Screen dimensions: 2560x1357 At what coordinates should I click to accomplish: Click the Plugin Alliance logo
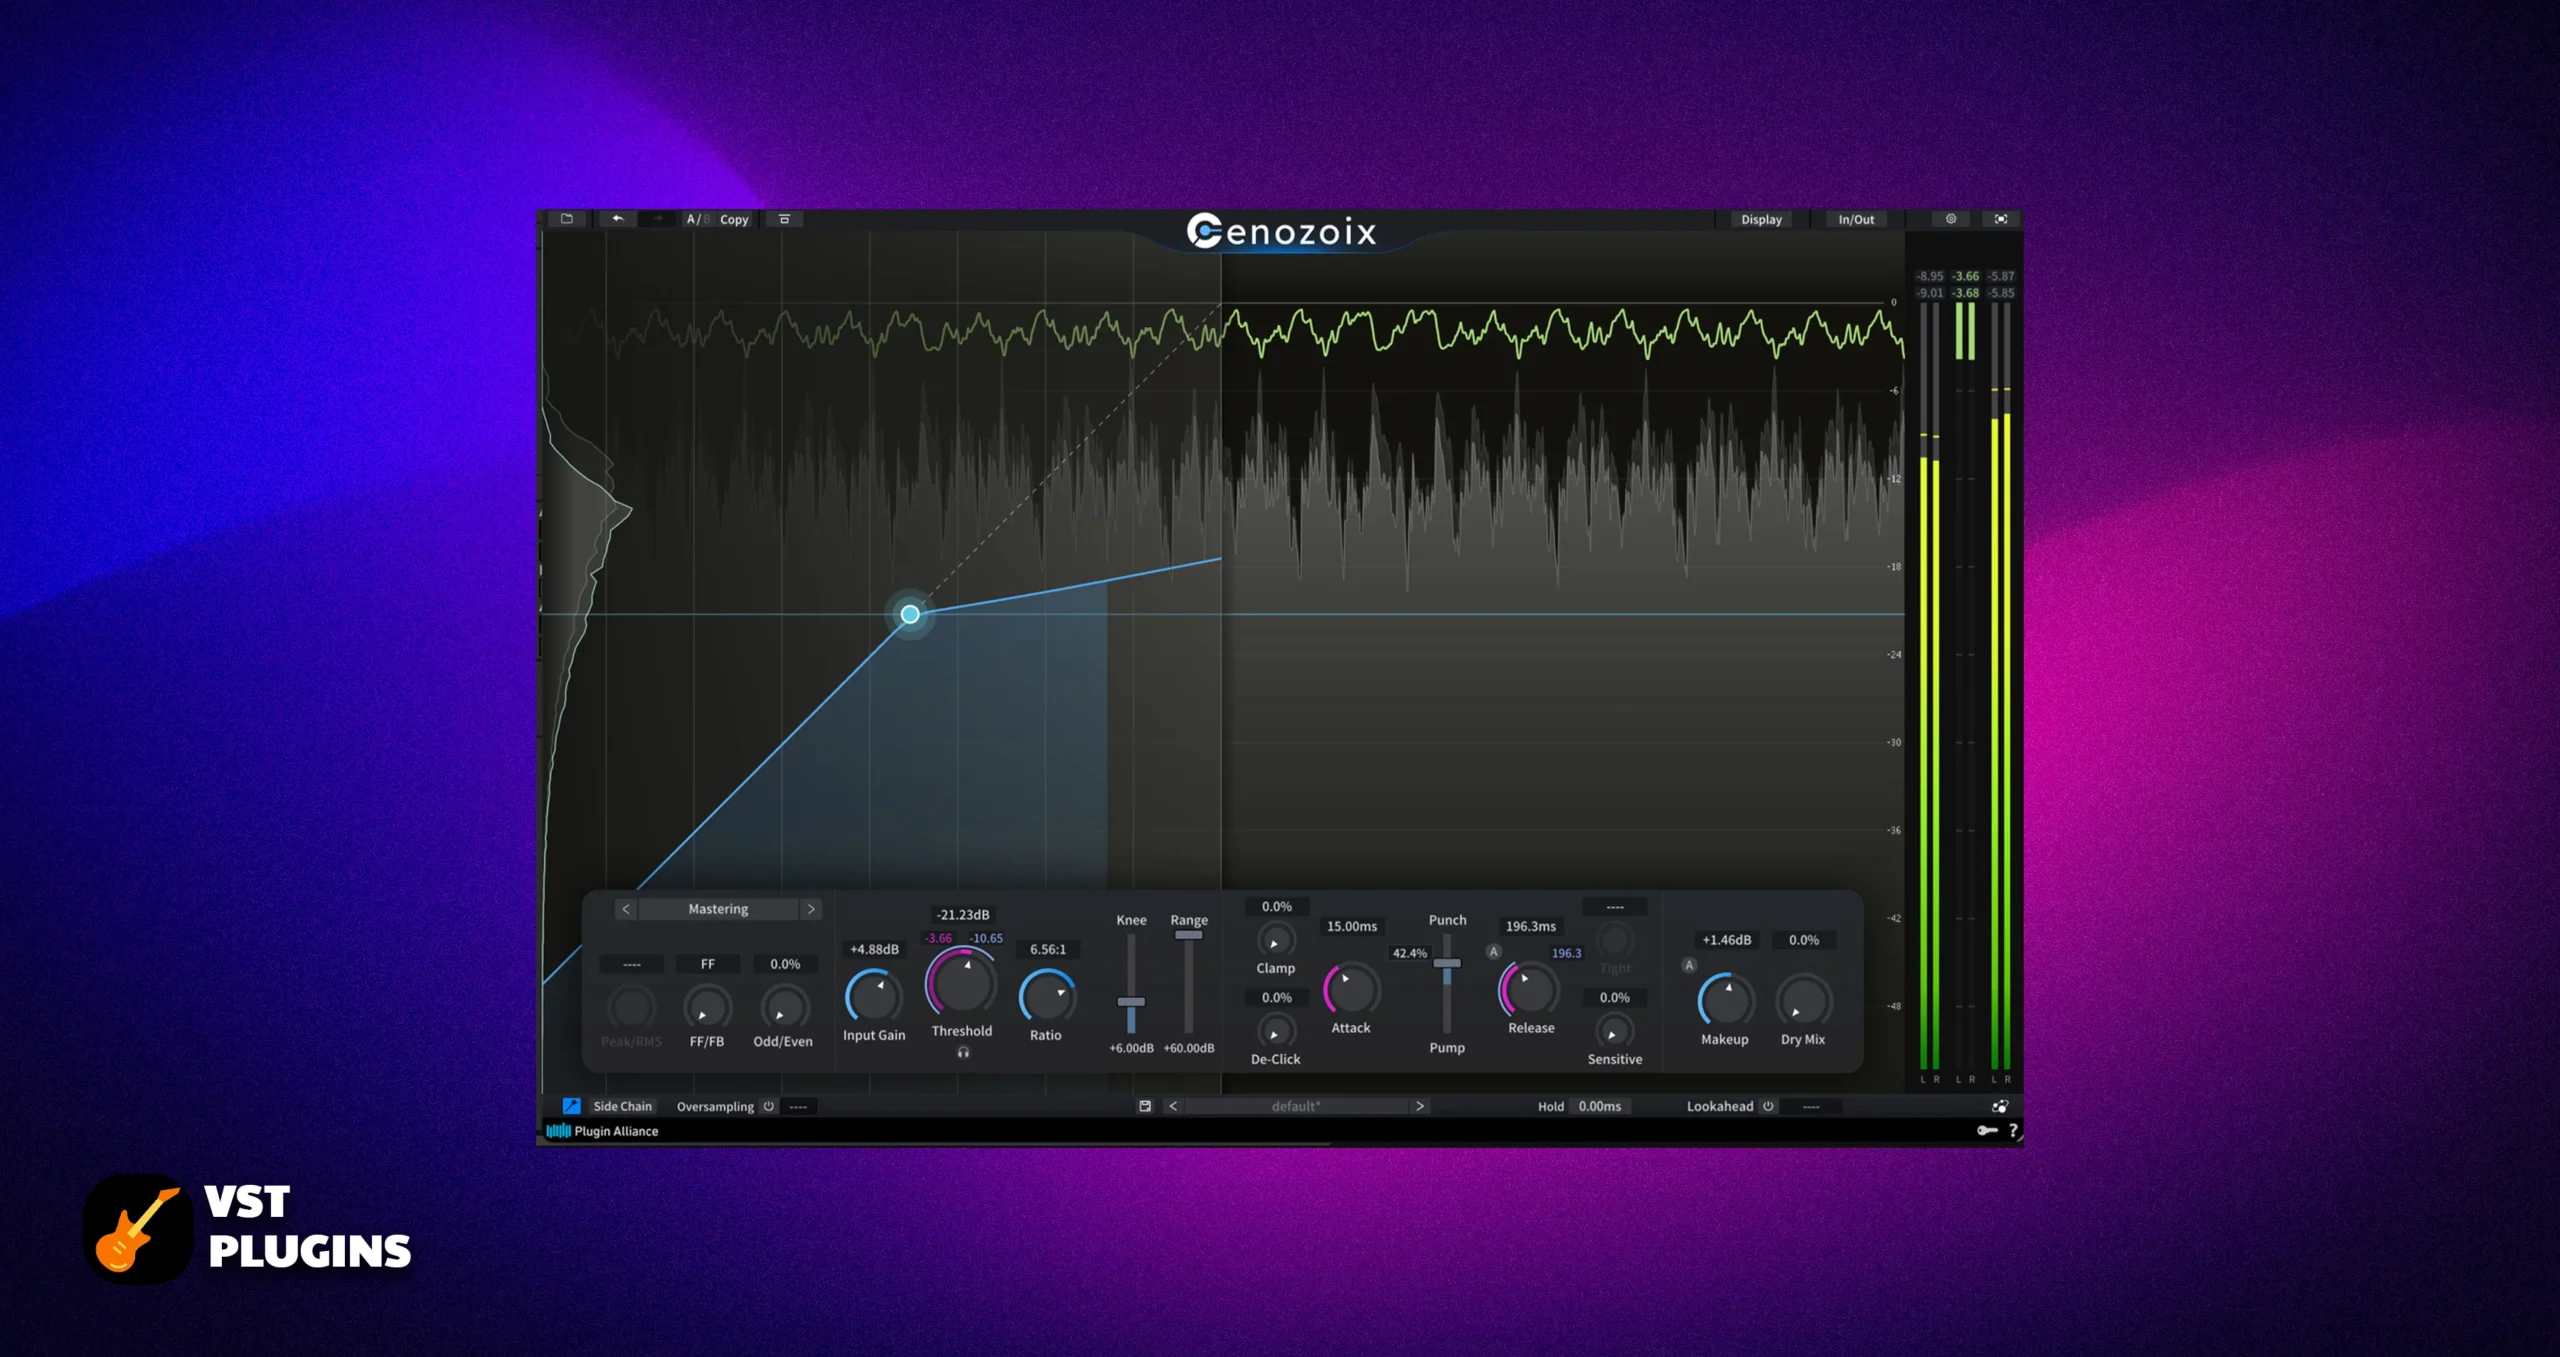(x=602, y=1131)
